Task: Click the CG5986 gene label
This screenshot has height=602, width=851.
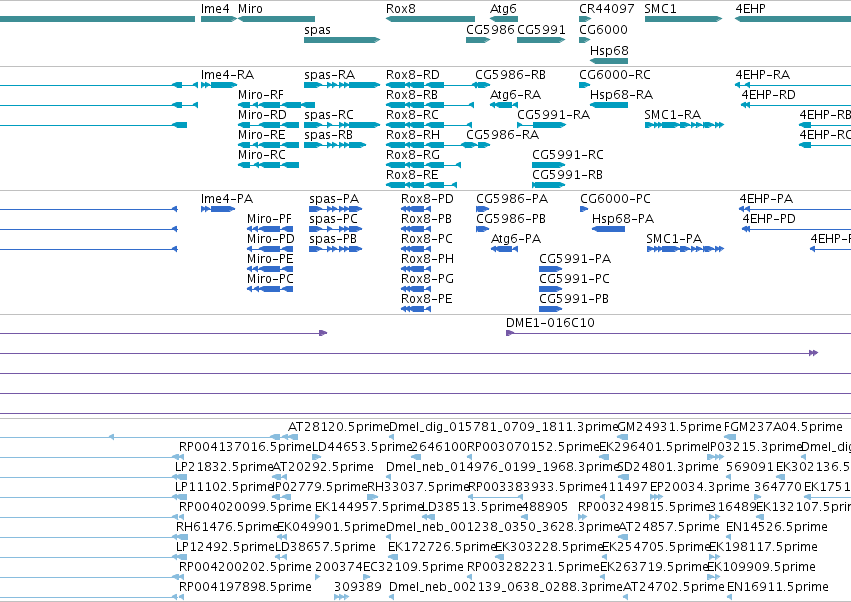Action: [490, 29]
